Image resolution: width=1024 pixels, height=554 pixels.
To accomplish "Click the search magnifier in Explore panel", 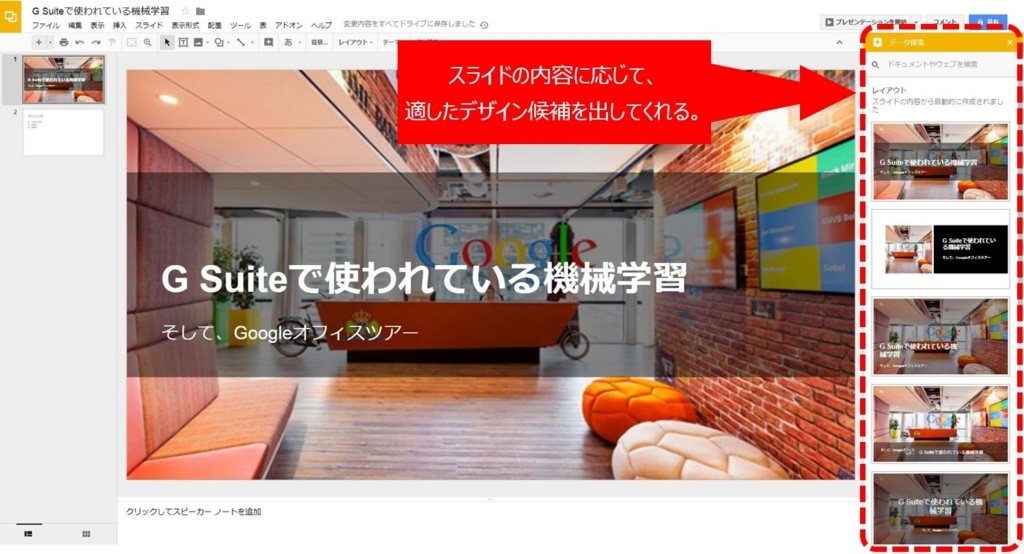I will (x=876, y=65).
